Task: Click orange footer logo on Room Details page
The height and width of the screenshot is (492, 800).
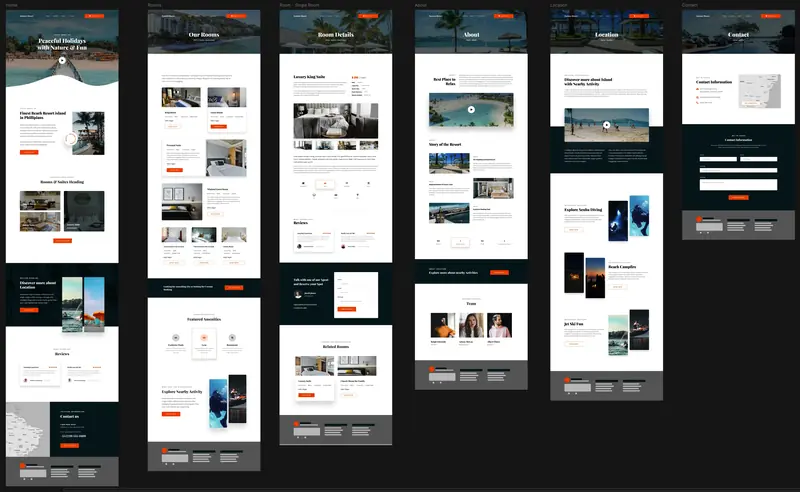Action: [296, 424]
